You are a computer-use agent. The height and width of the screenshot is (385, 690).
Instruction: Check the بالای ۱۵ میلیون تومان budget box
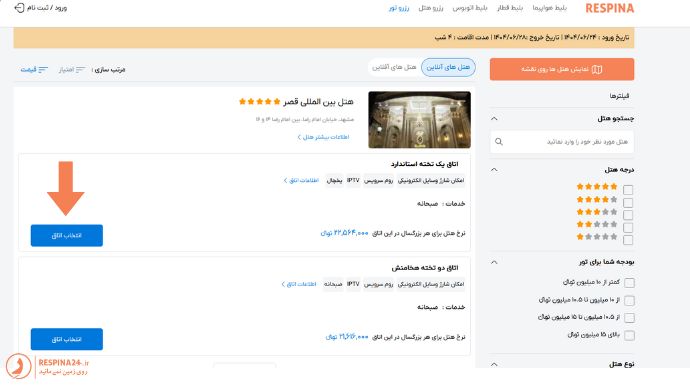click(629, 335)
